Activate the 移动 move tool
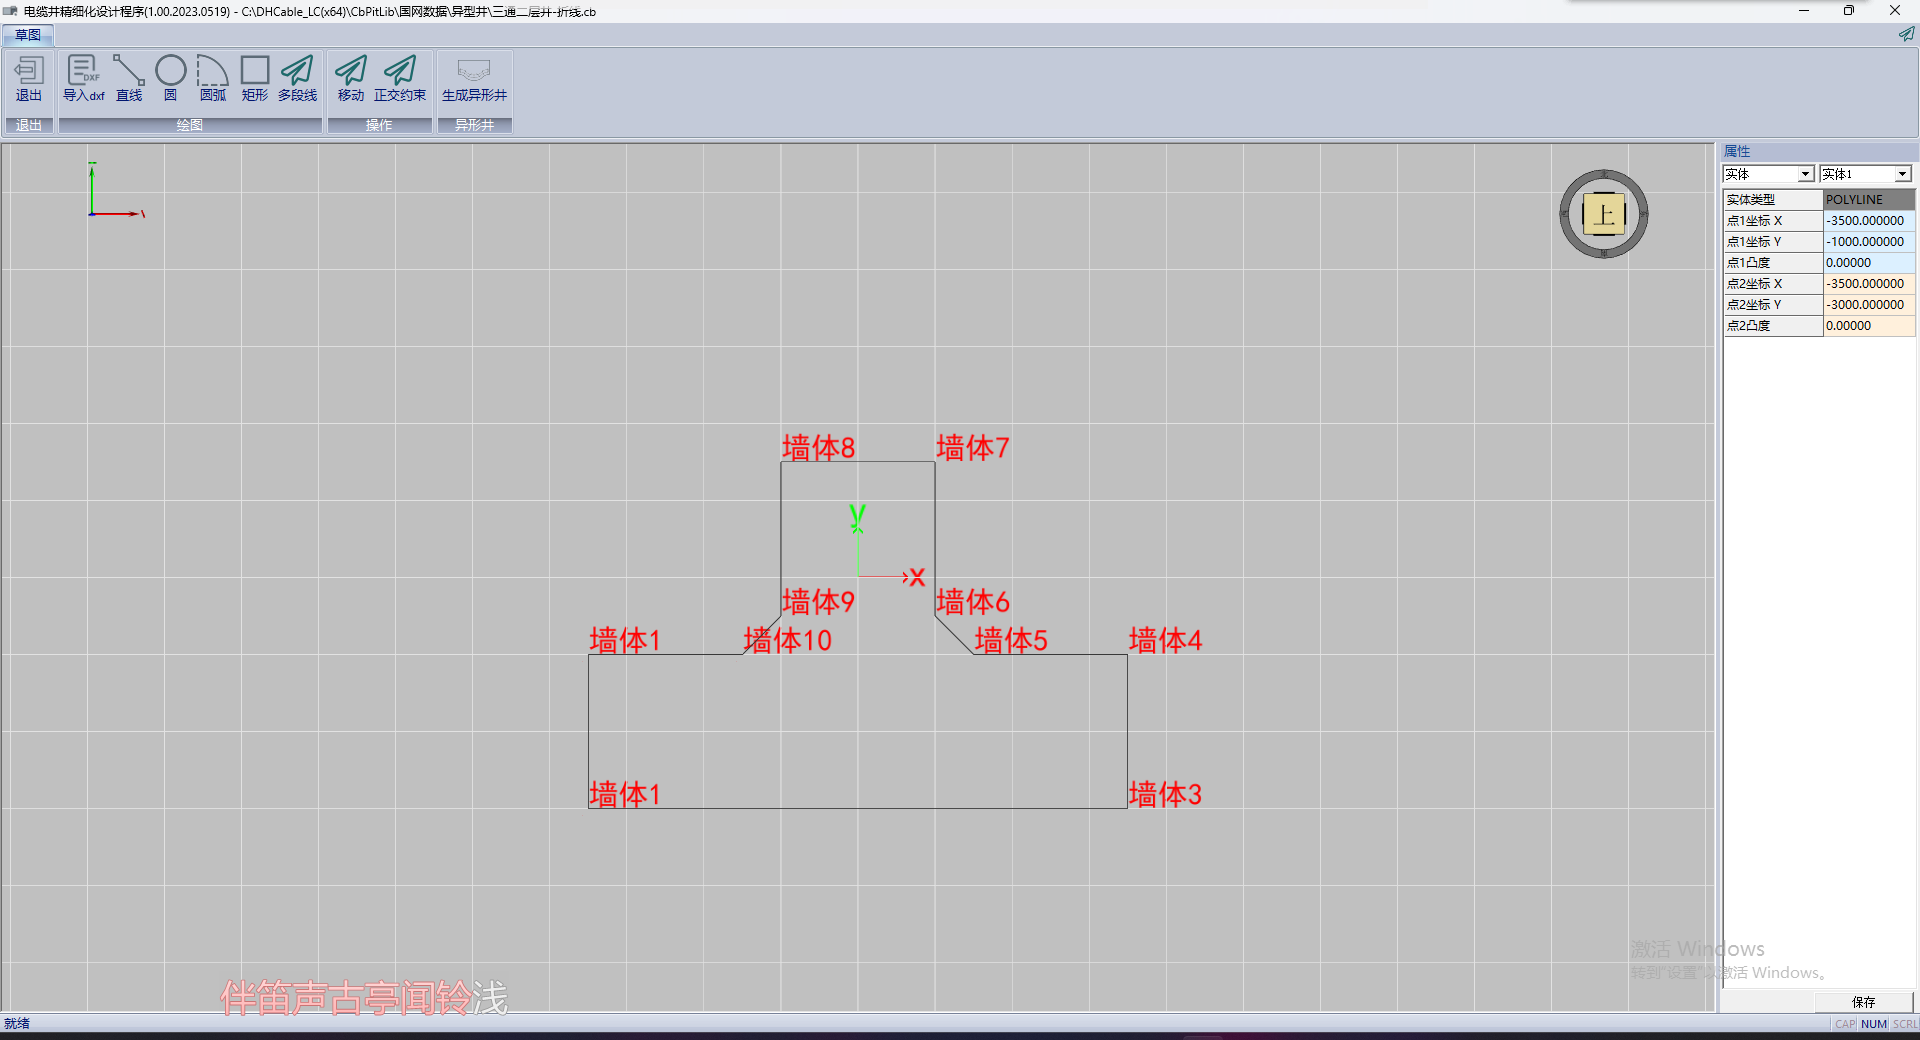This screenshot has height=1040, width=1920. click(x=351, y=79)
